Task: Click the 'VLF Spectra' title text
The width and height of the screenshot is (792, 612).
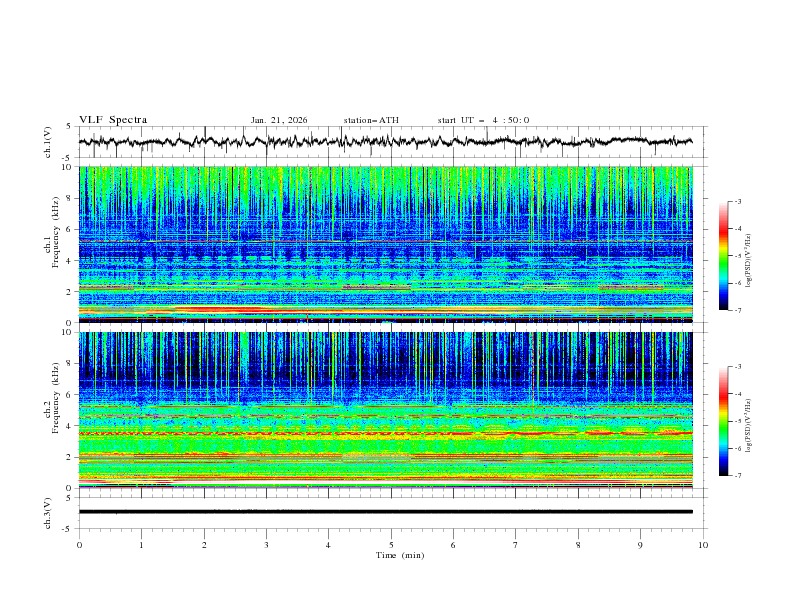Action: coord(113,120)
